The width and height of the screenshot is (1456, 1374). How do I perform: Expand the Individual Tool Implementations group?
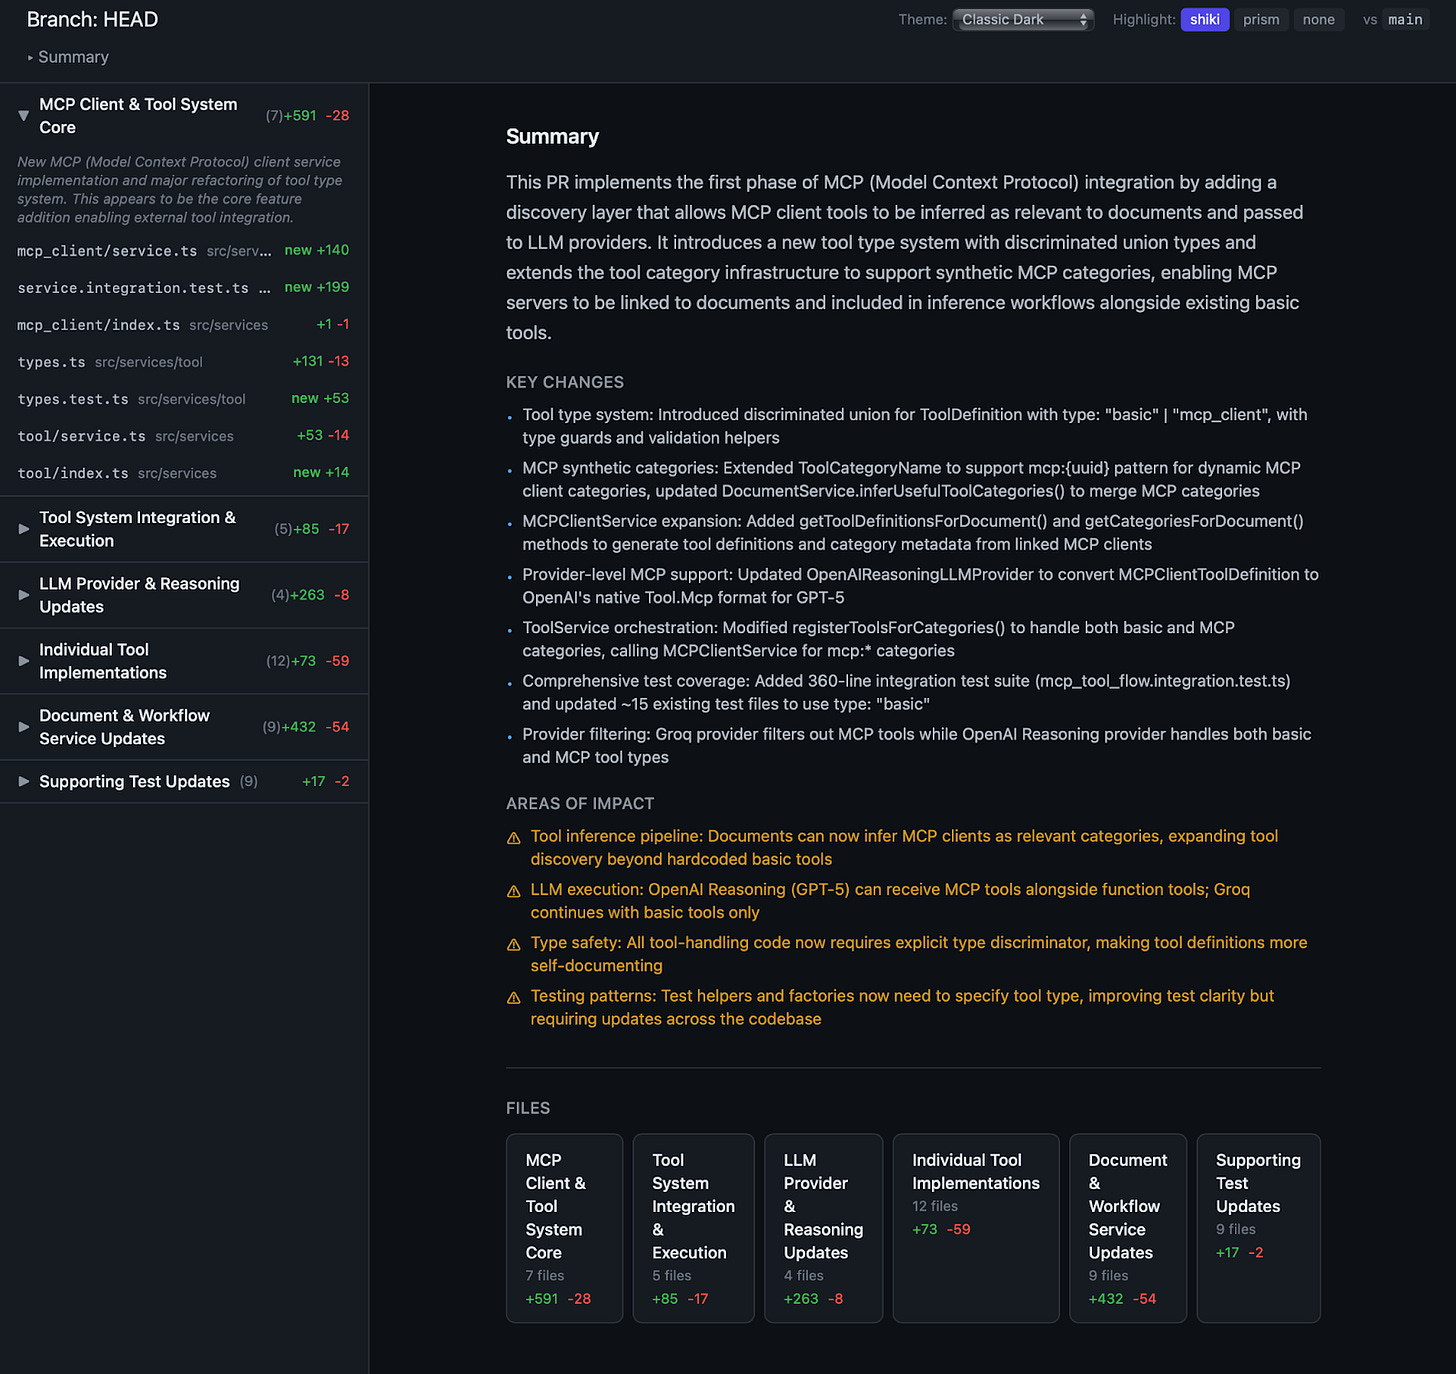coord(23,661)
